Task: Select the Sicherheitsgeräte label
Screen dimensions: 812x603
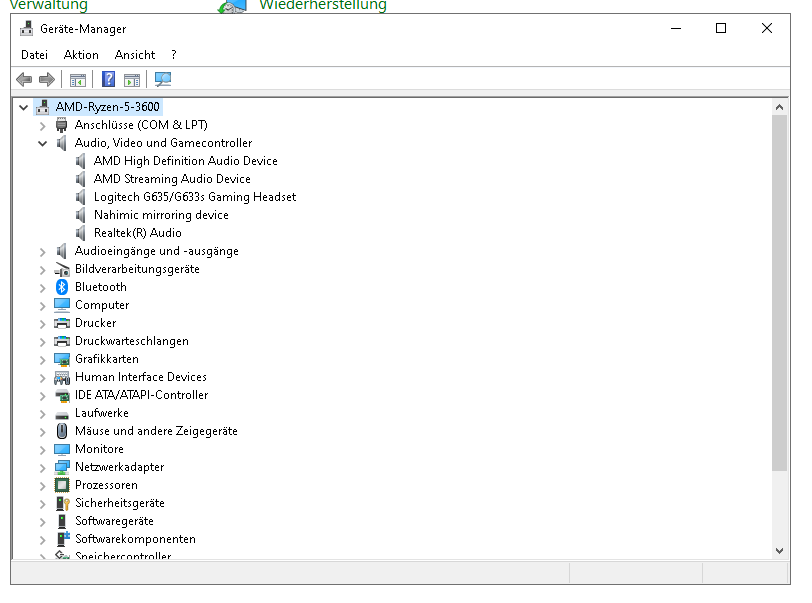Action: pos(120,504)
